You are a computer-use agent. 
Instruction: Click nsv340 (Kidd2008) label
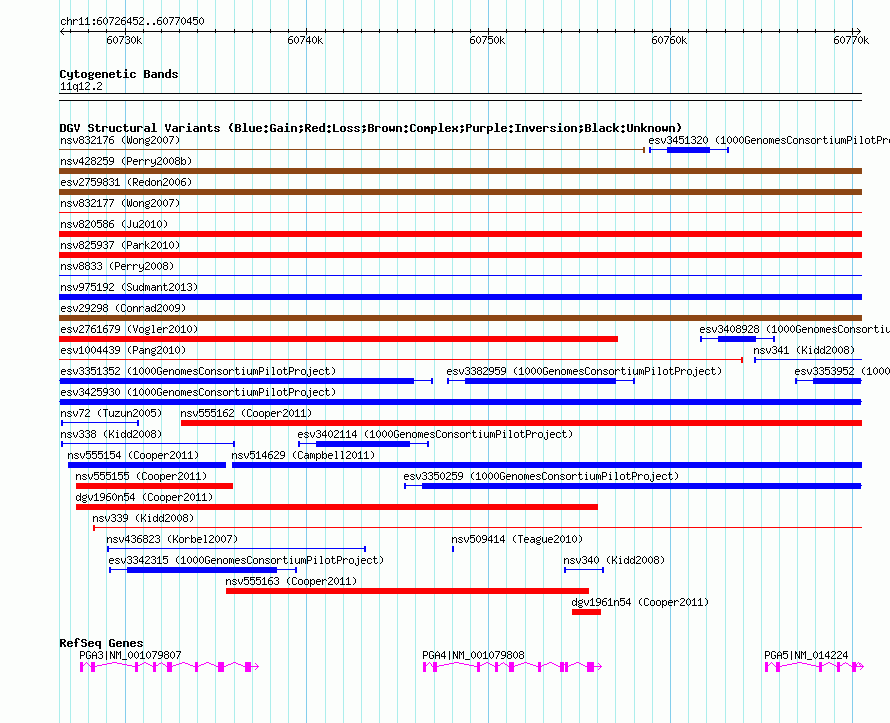point(614,560)
